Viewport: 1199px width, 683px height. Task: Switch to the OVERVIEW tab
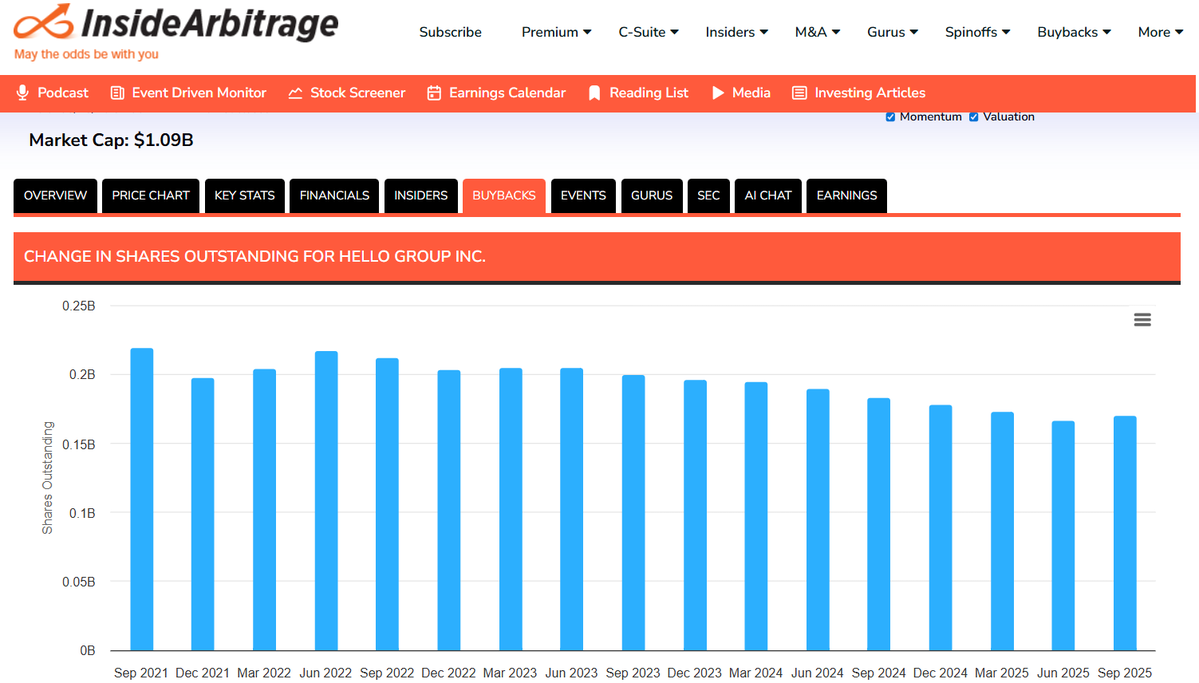coord(55,196)
